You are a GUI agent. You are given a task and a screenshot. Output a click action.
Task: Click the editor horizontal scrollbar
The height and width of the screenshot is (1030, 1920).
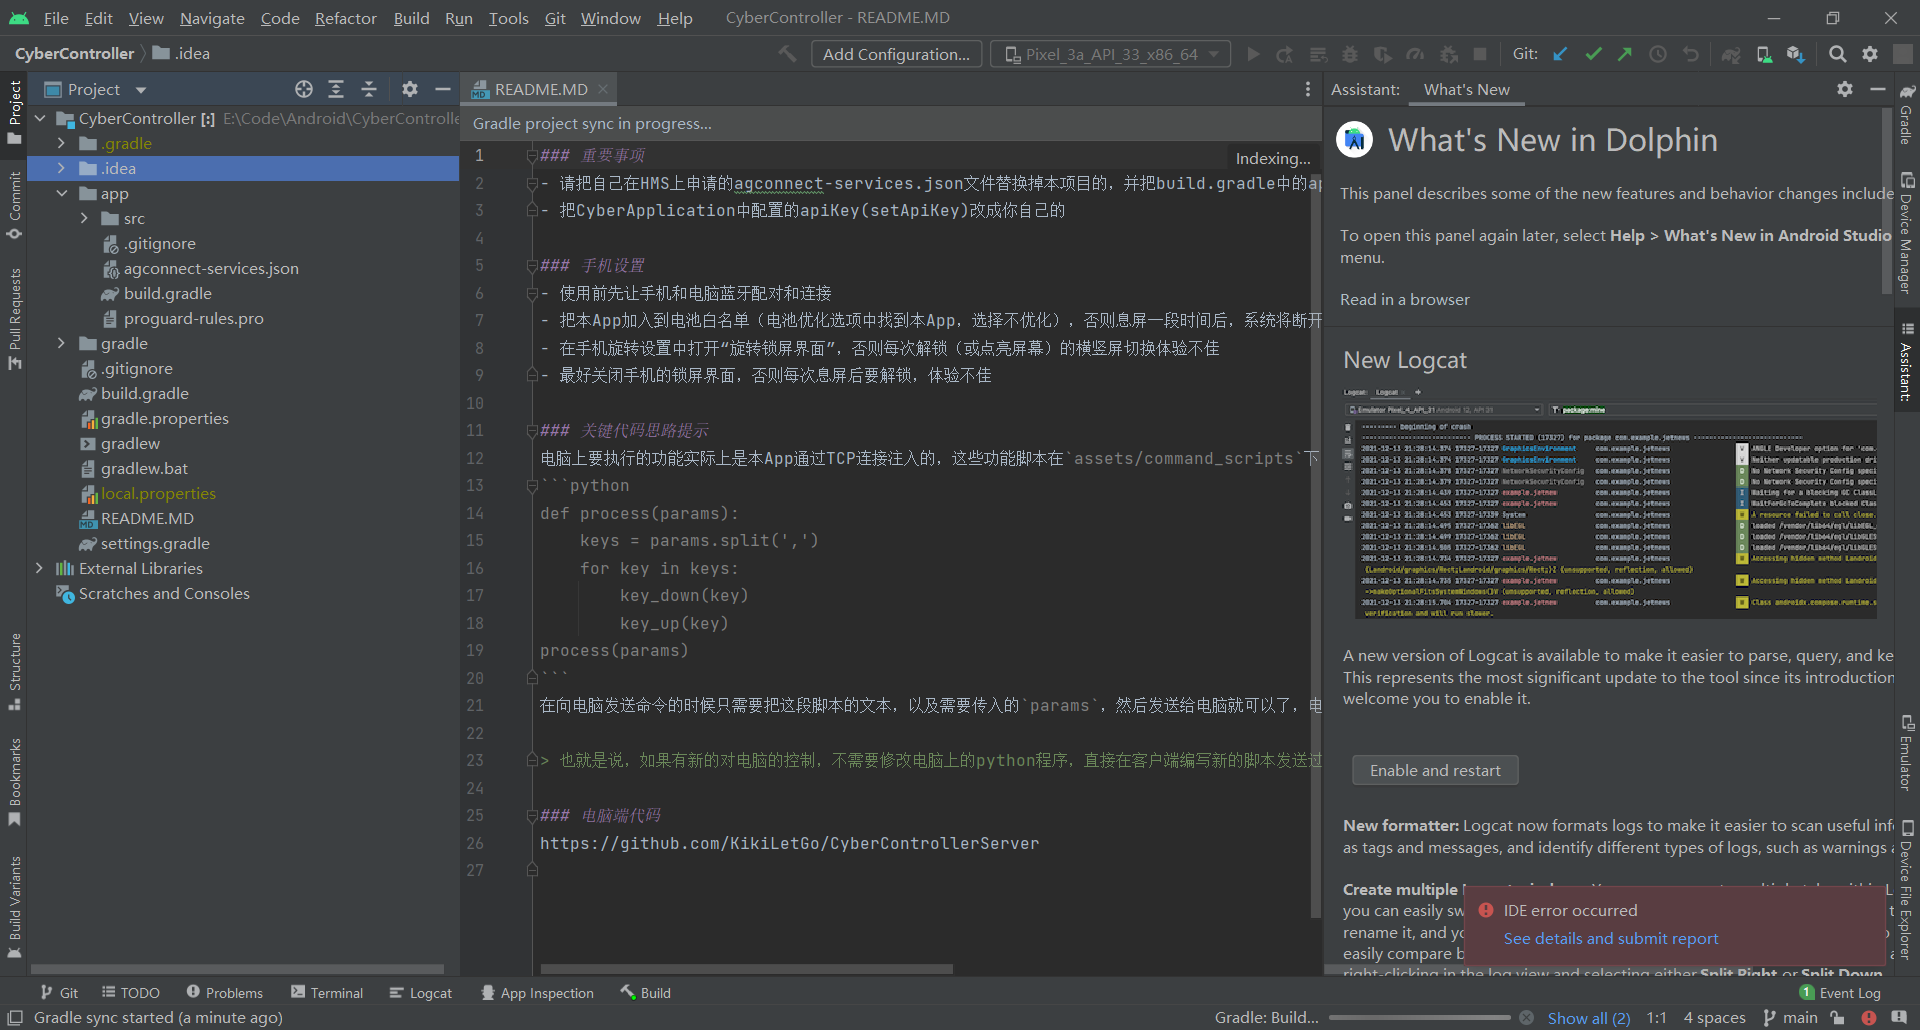click(x=746, y=969)
